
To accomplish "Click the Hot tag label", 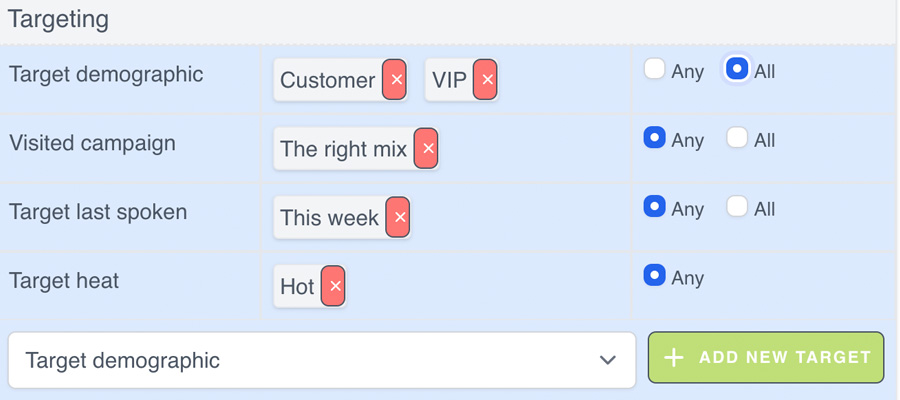I will pyautogui.click(x=297, y=287).
